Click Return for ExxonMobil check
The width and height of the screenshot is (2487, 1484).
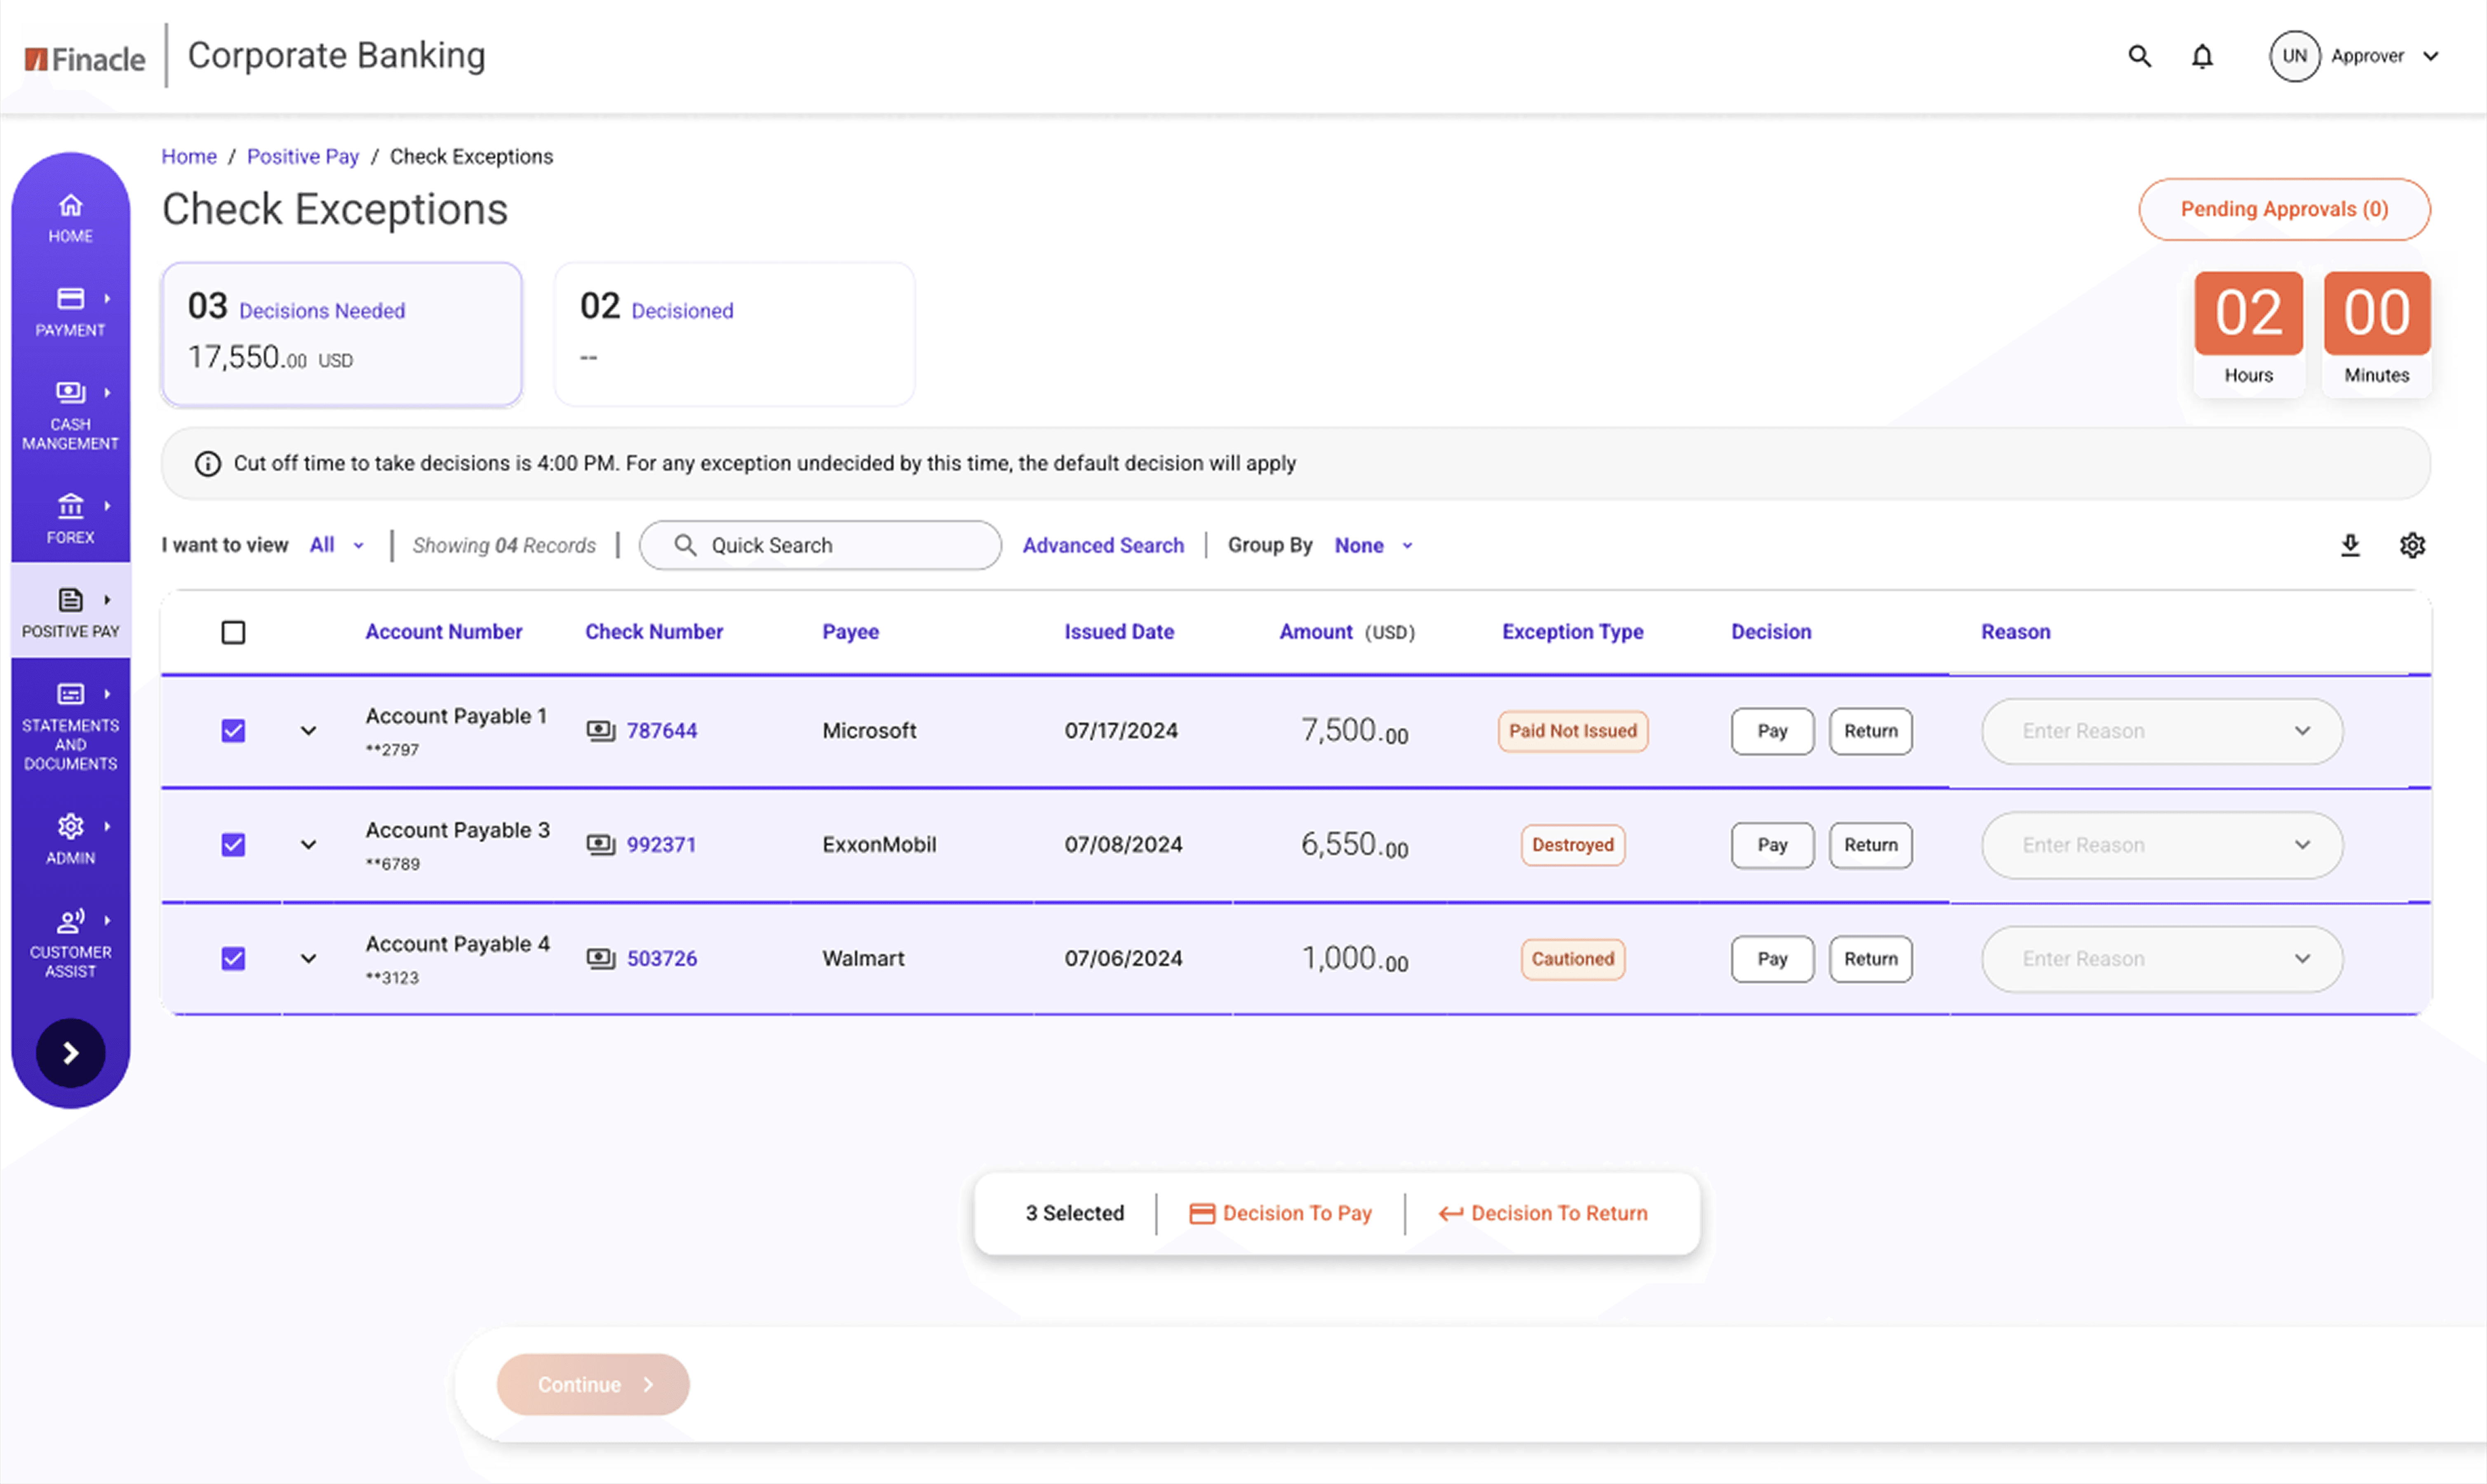click(x=1870, y=845)
